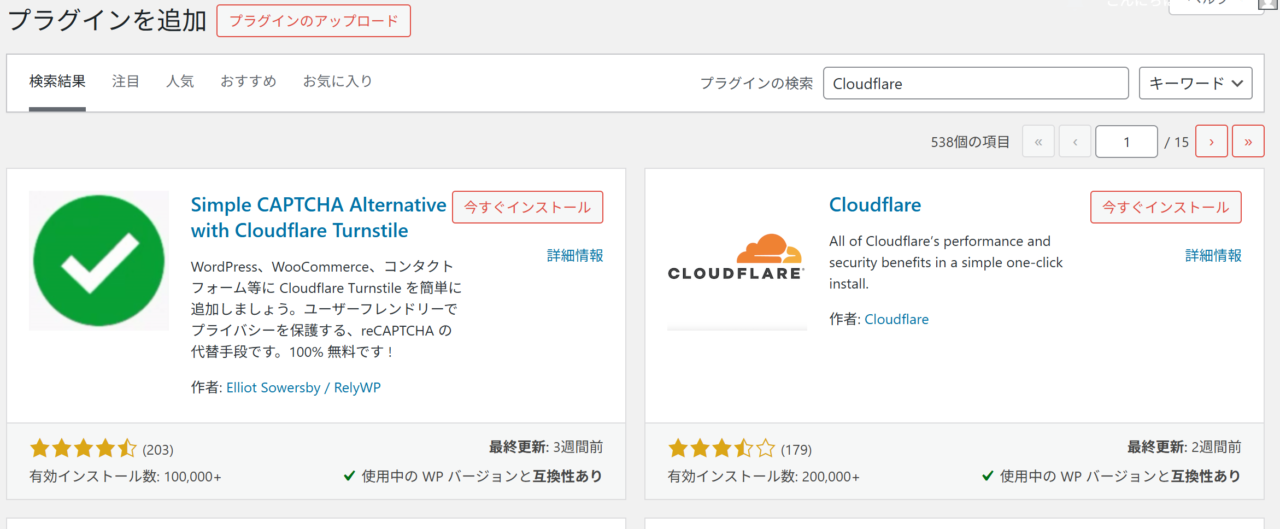
Task: Install the Cloudflare plugin now
Action: [x=1165, y=207]
